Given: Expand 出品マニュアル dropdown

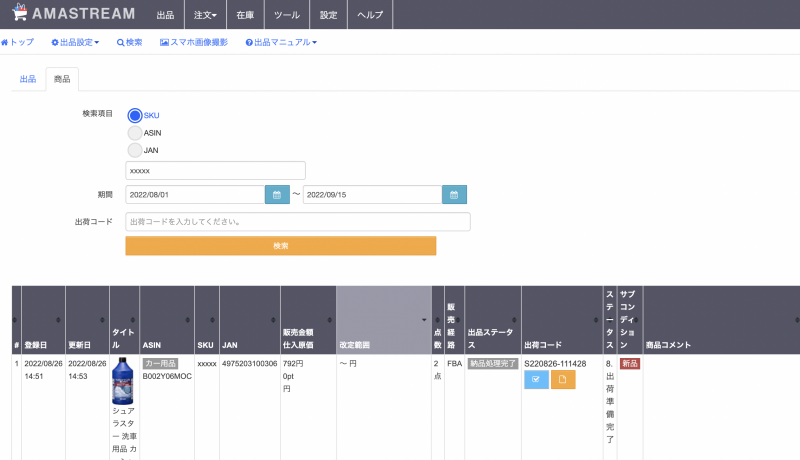Looking at the screenshot, I should (281, 42).
